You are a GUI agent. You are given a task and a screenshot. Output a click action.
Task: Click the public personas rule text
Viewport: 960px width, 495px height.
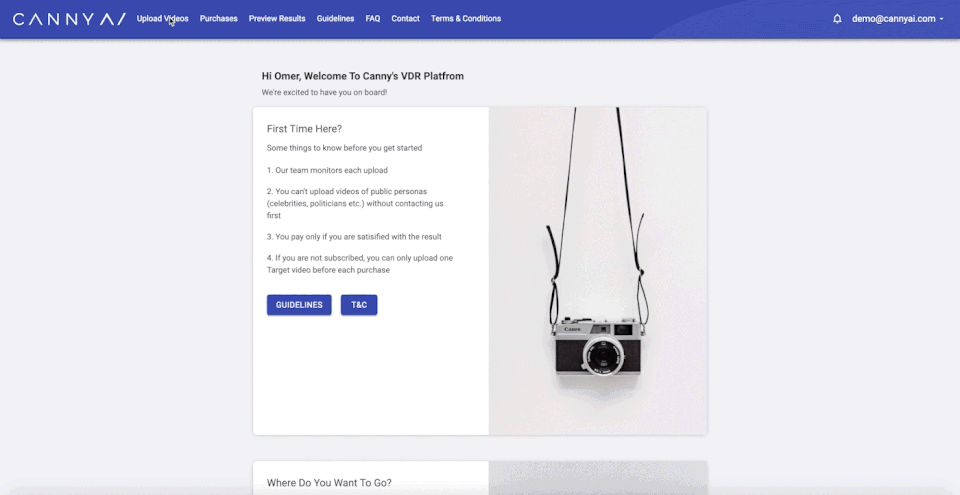[355, 203]
